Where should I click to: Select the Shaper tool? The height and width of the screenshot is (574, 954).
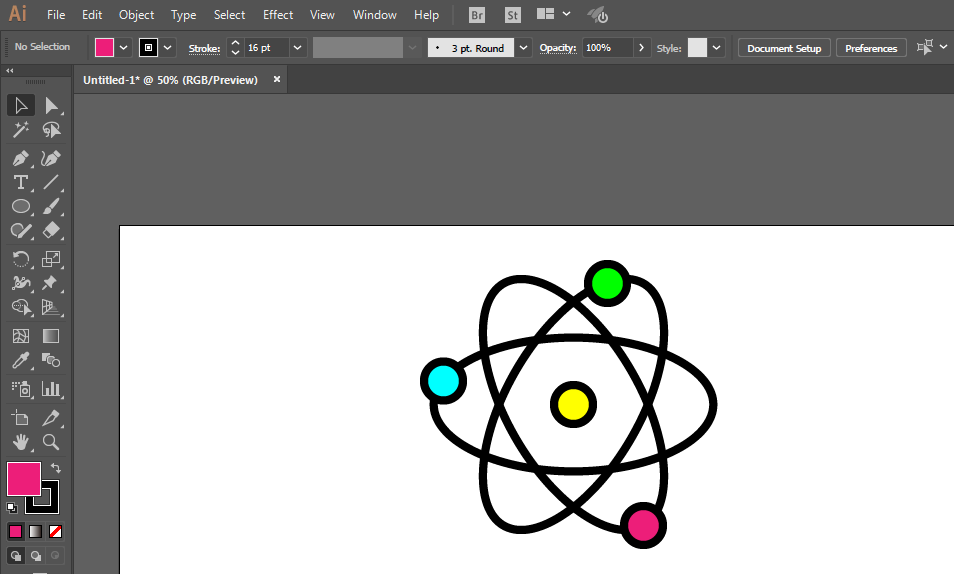[x=21, y=231]
